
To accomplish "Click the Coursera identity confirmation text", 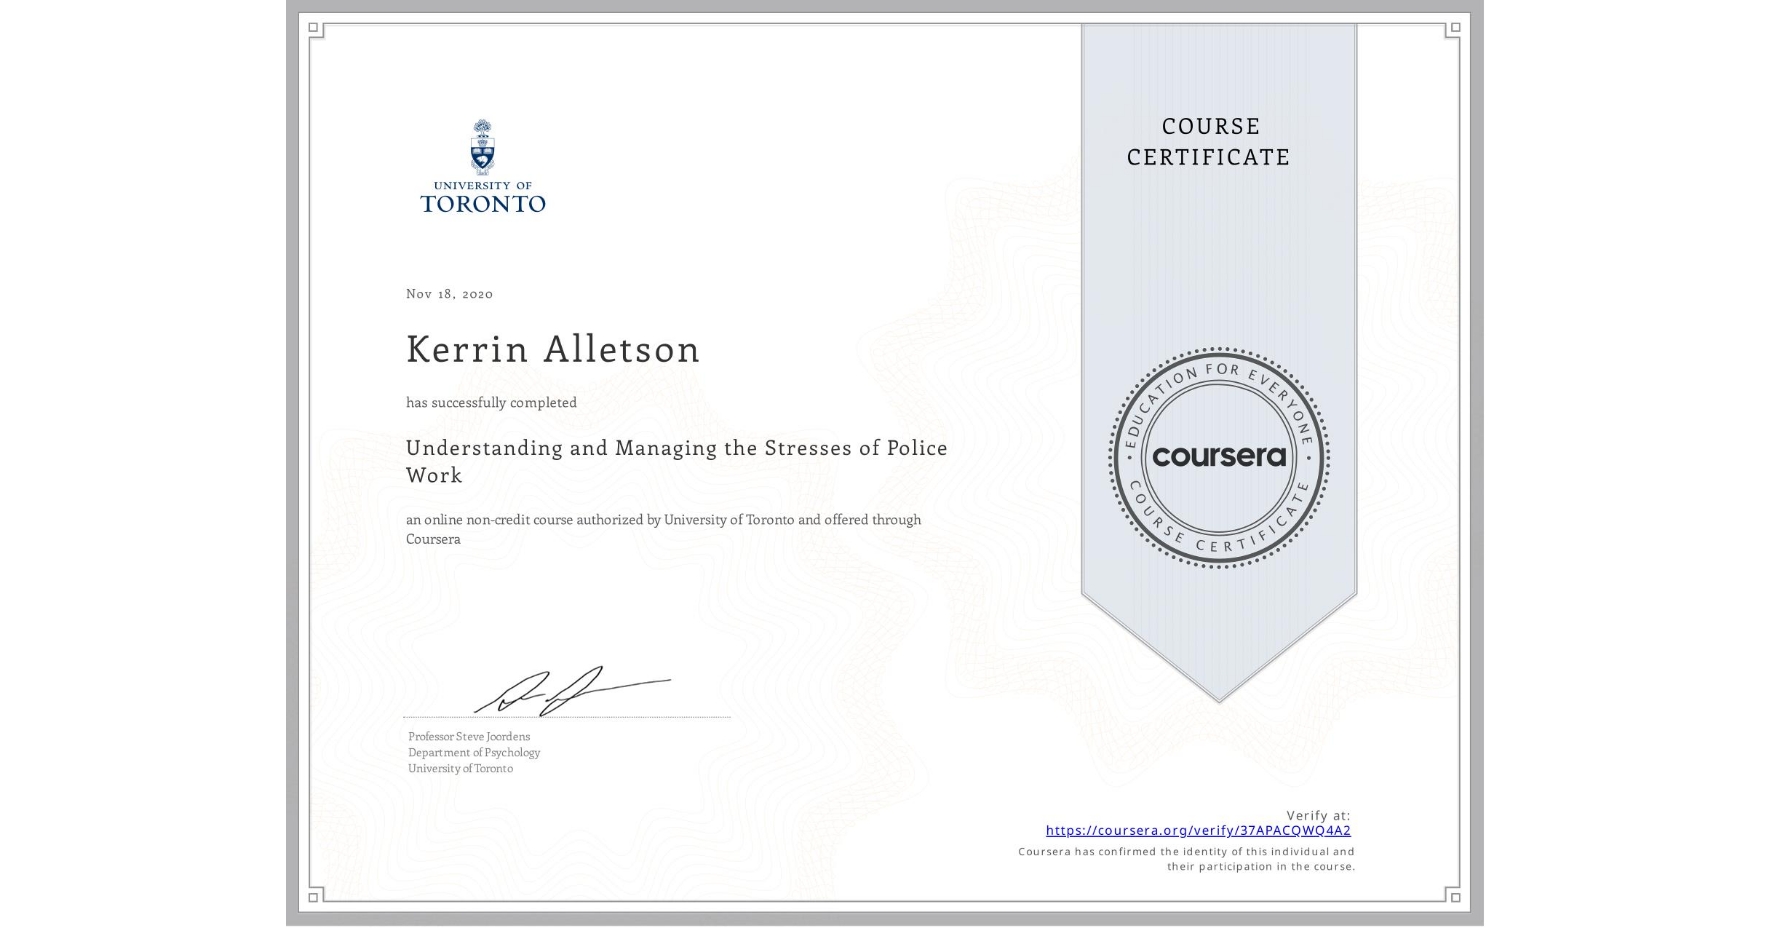I will point(1185,858).
